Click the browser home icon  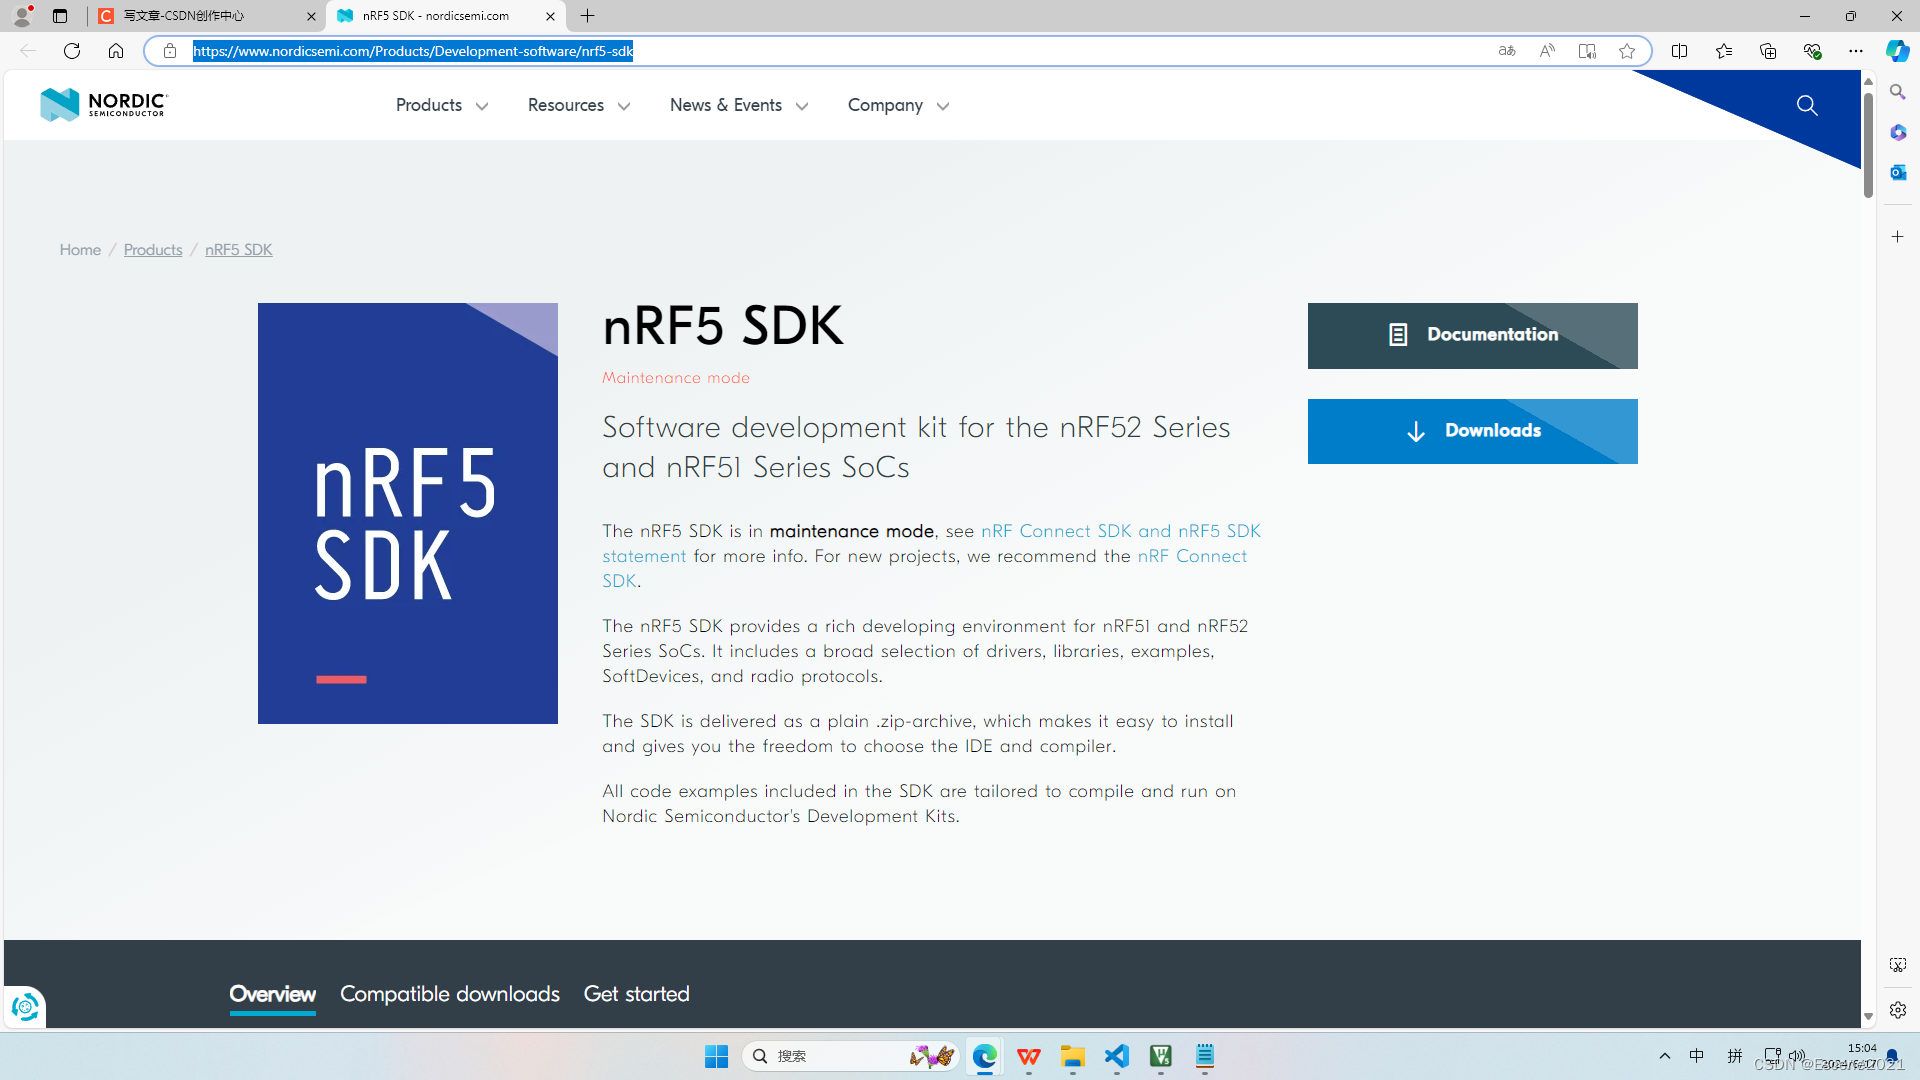(x=116, y=51)
